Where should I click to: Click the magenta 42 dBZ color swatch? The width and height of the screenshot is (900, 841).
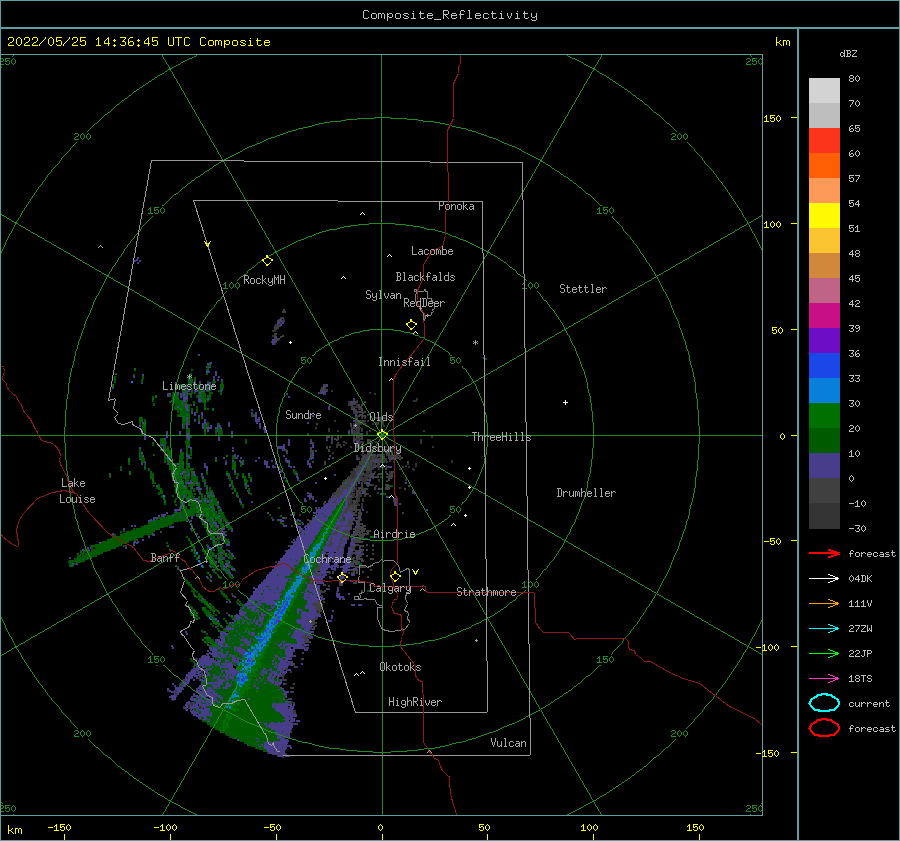[824, 315]
